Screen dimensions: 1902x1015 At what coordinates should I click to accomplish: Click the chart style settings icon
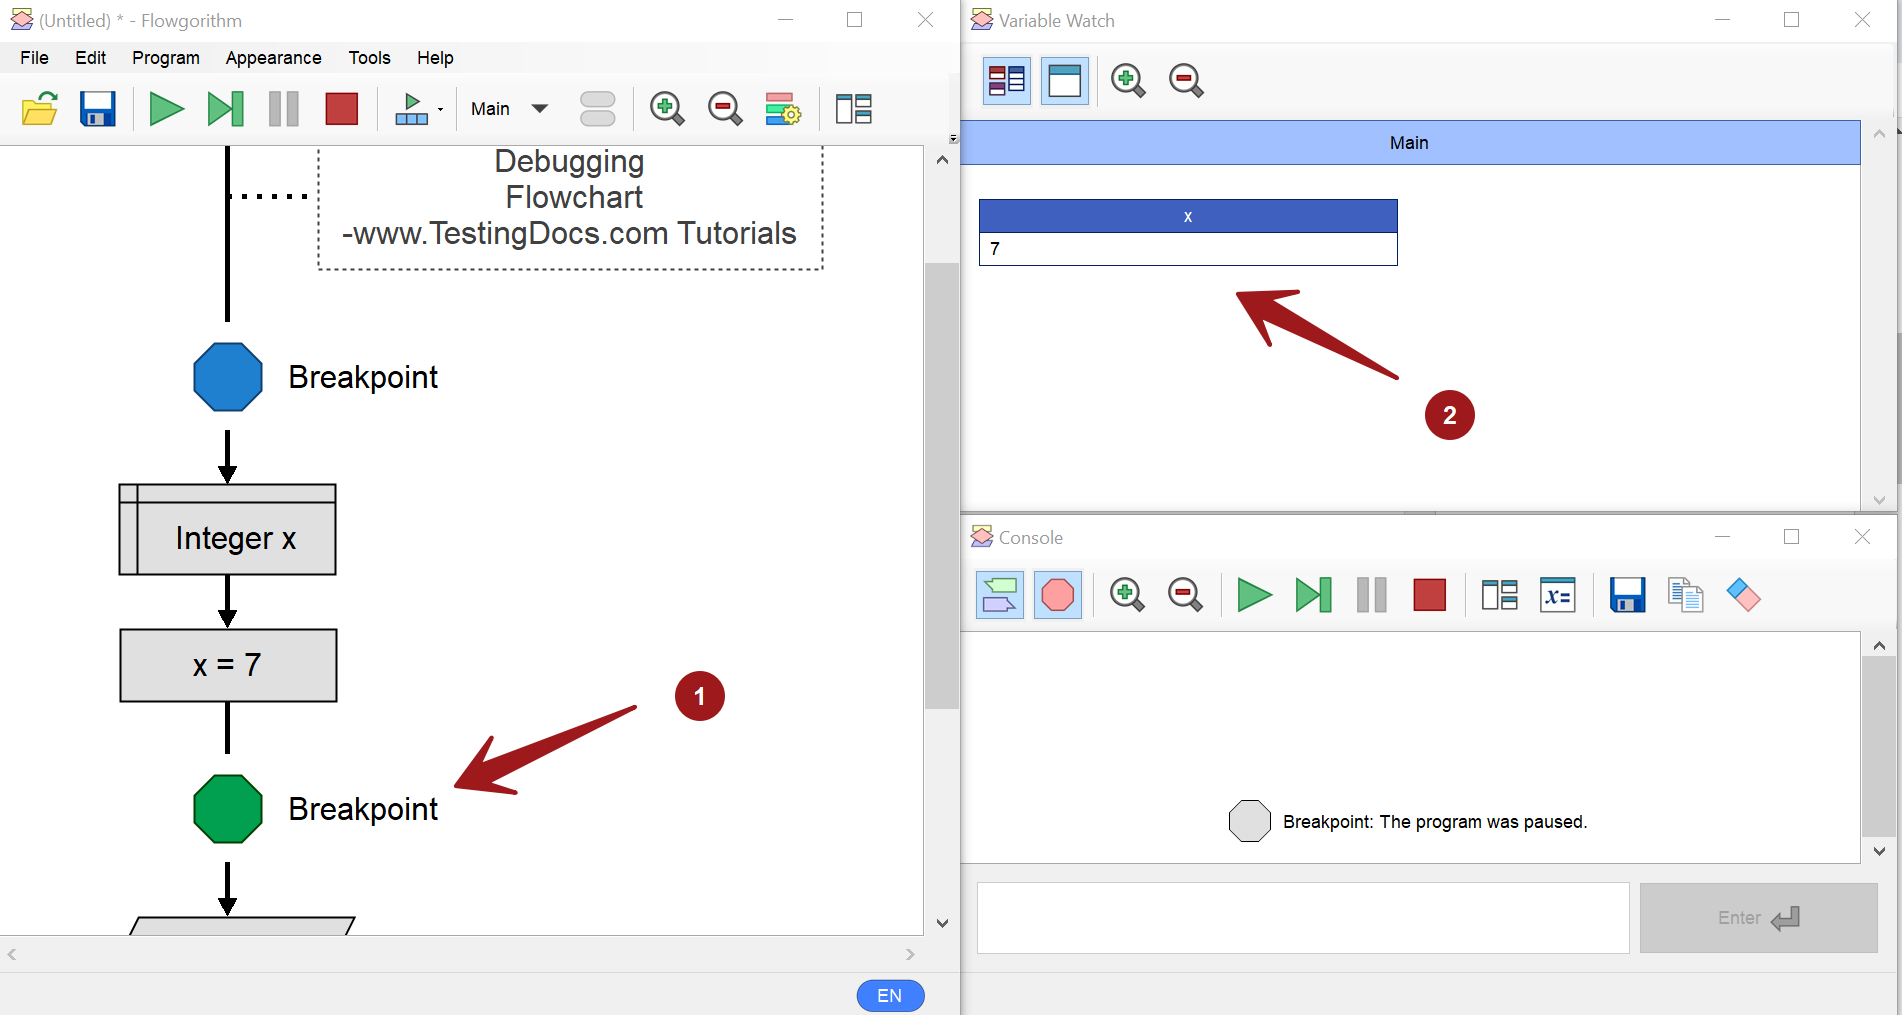(782, 109)
